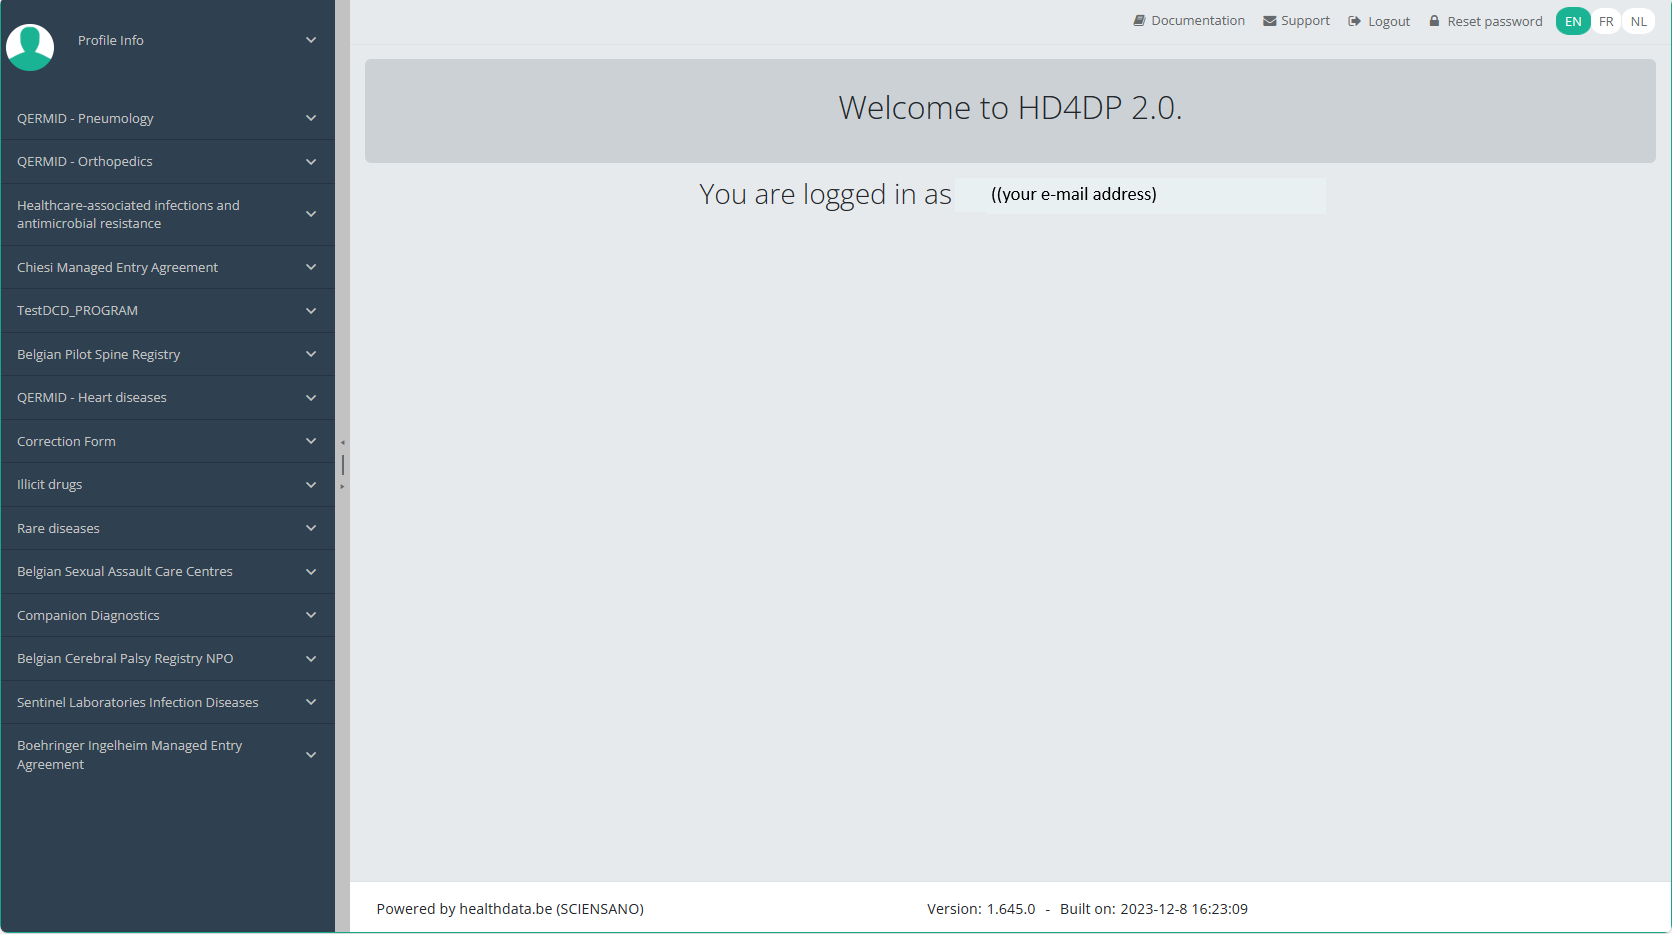The width and height of the screenshot is (1672, 934).
Task: Click the Logout link
Action: pos(1388,21)
